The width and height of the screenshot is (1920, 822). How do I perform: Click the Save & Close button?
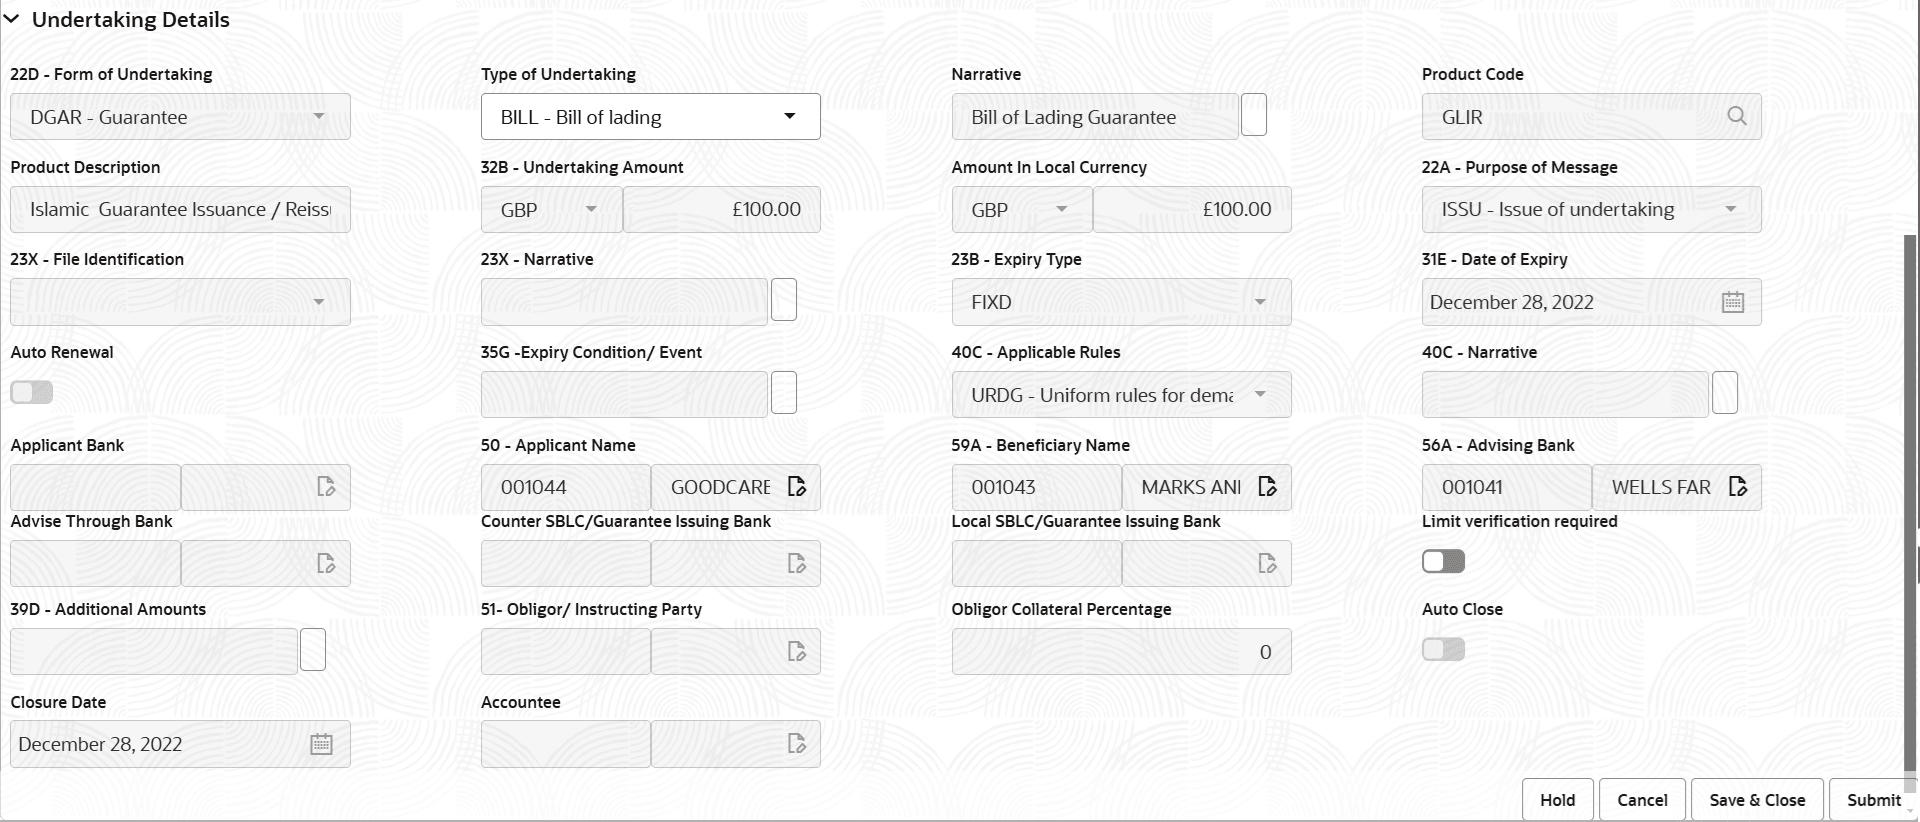coord(1756,799)
